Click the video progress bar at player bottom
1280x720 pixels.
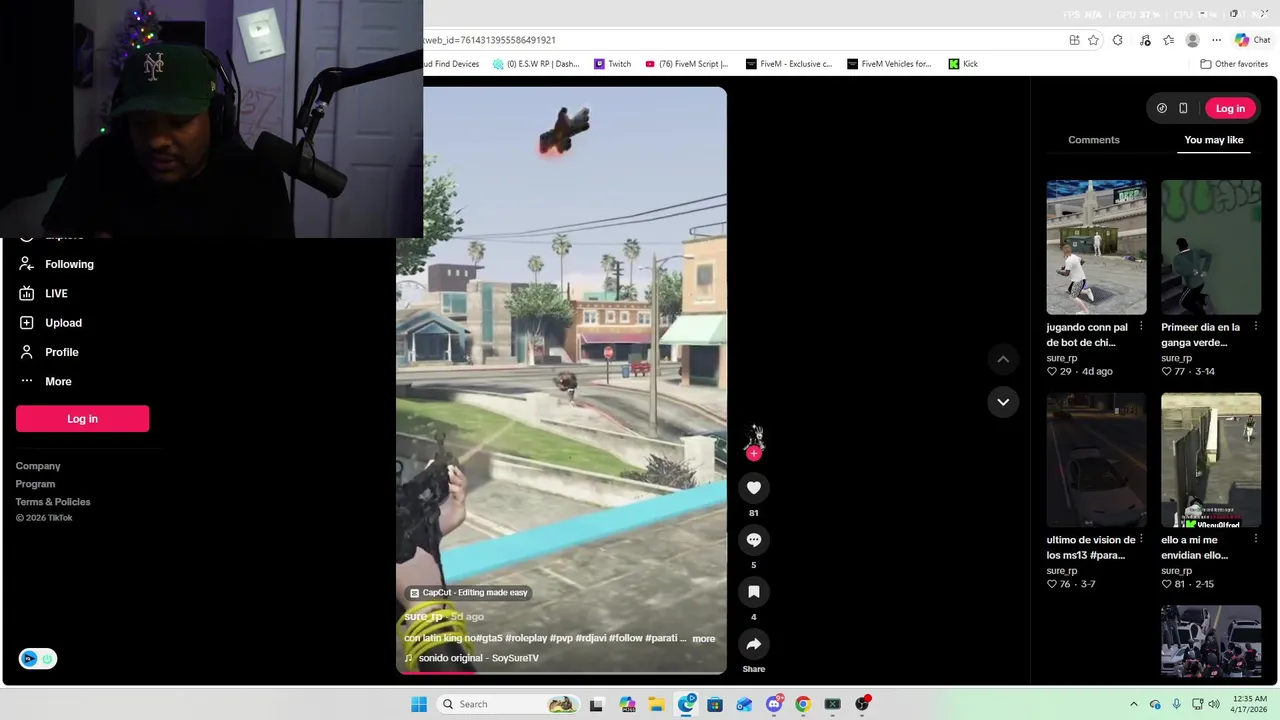click(561, 672)
